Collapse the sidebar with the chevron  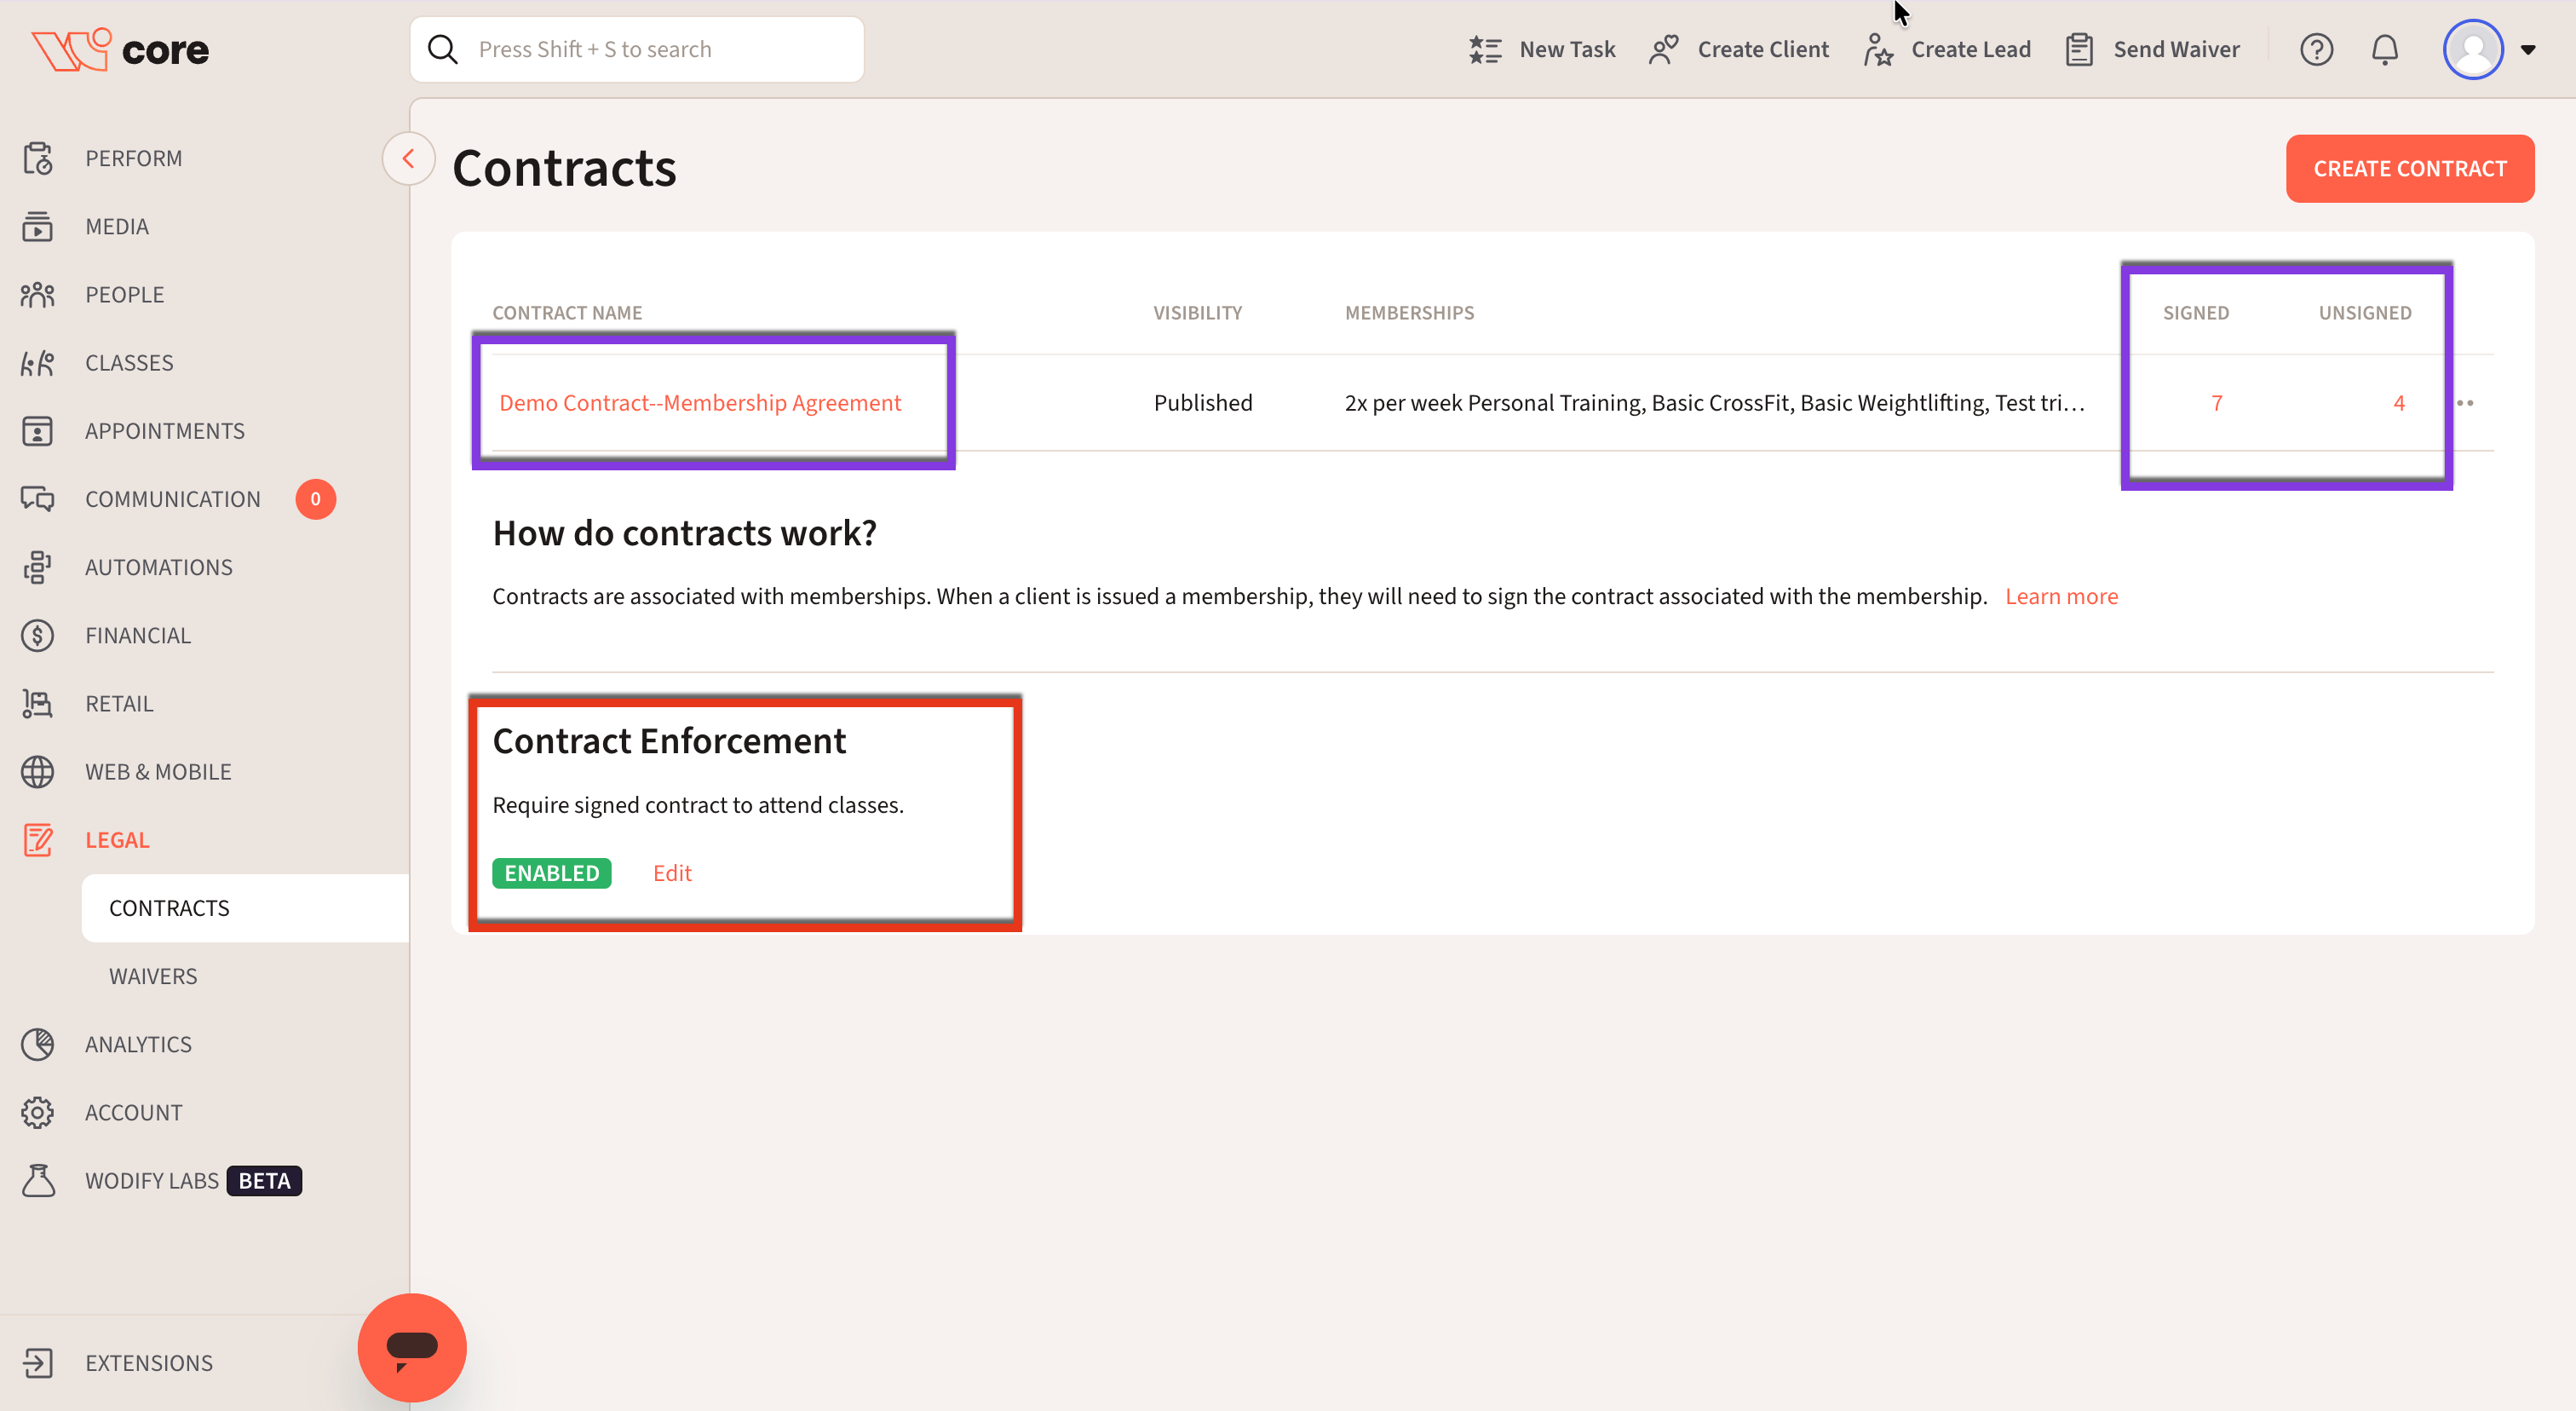408,158
